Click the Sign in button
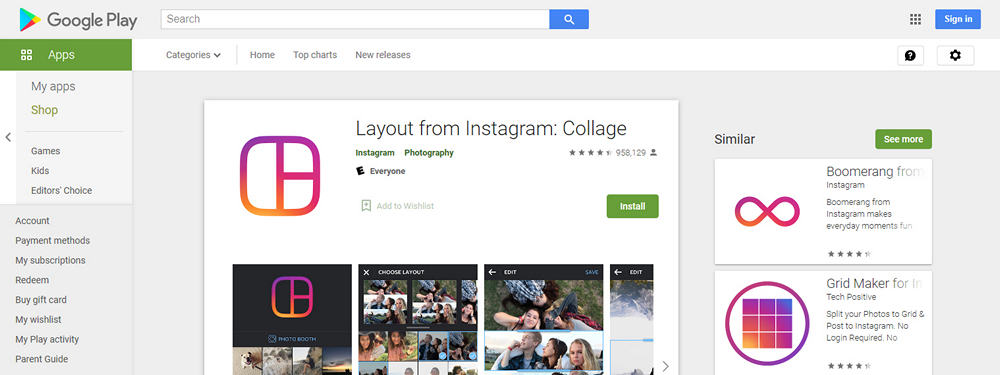The height and width of the screenshot is (375, 1000). click(958, 19)
